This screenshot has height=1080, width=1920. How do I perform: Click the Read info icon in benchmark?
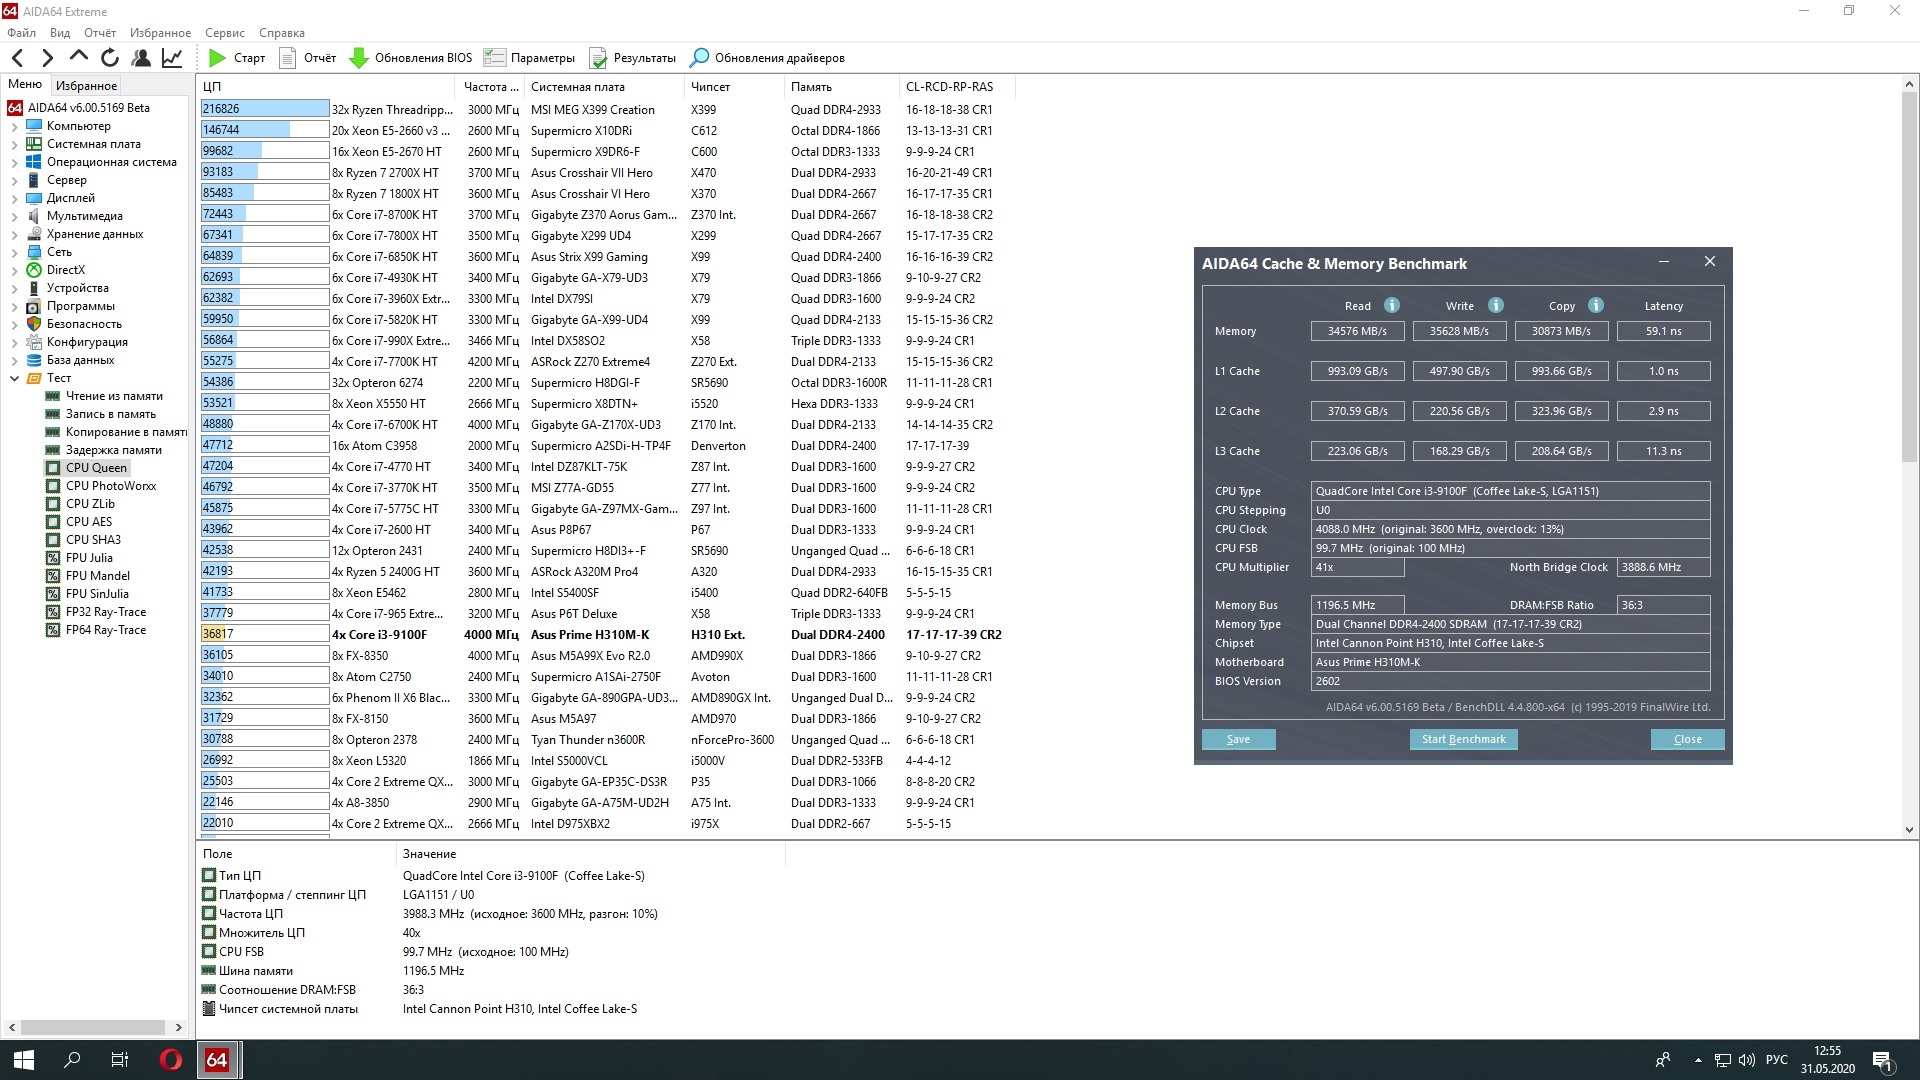[1392, 305]
